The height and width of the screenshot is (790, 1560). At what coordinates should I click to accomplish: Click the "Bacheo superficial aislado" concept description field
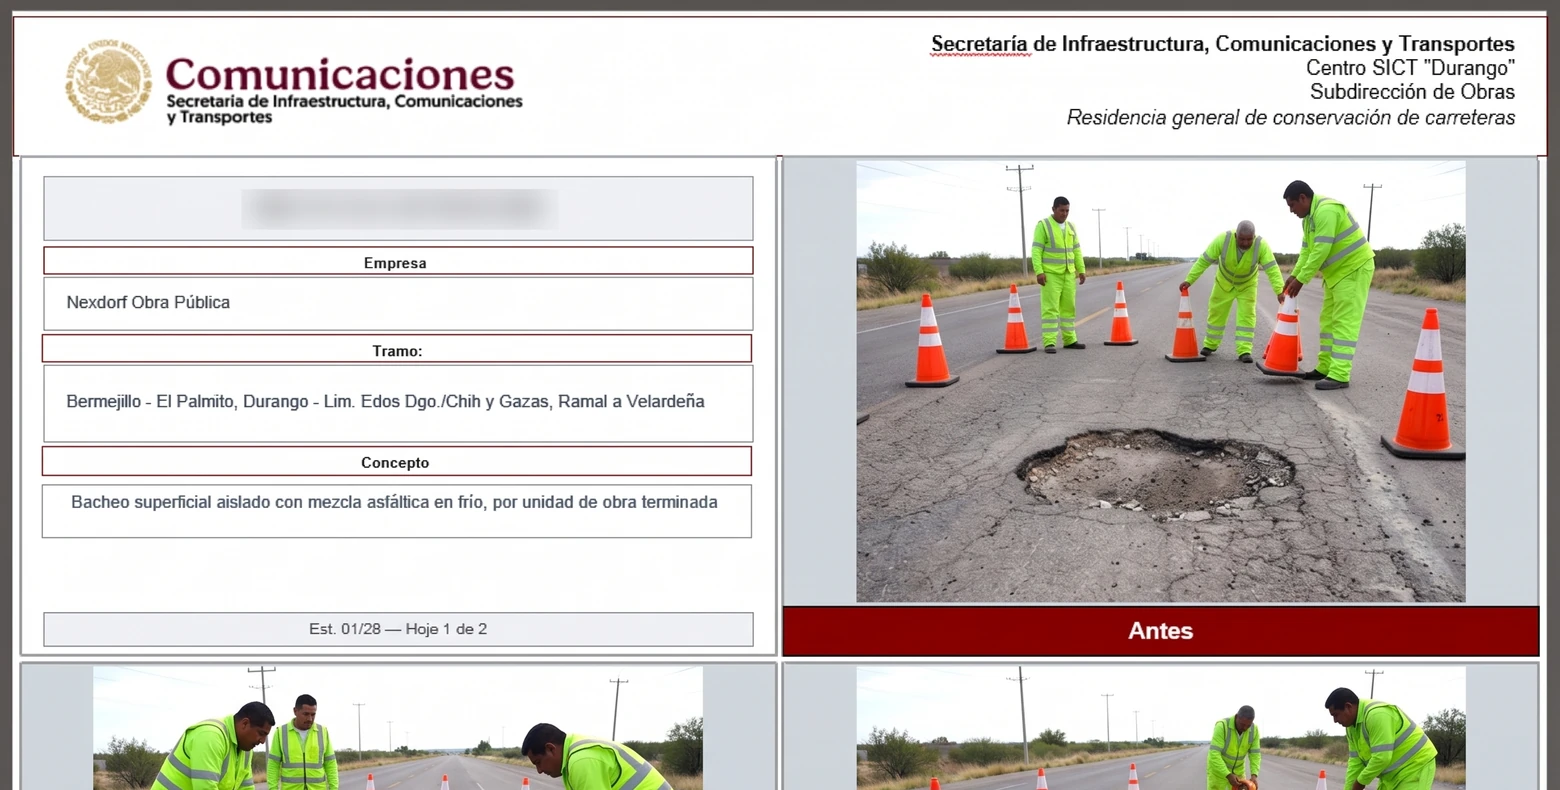(396, 511)
